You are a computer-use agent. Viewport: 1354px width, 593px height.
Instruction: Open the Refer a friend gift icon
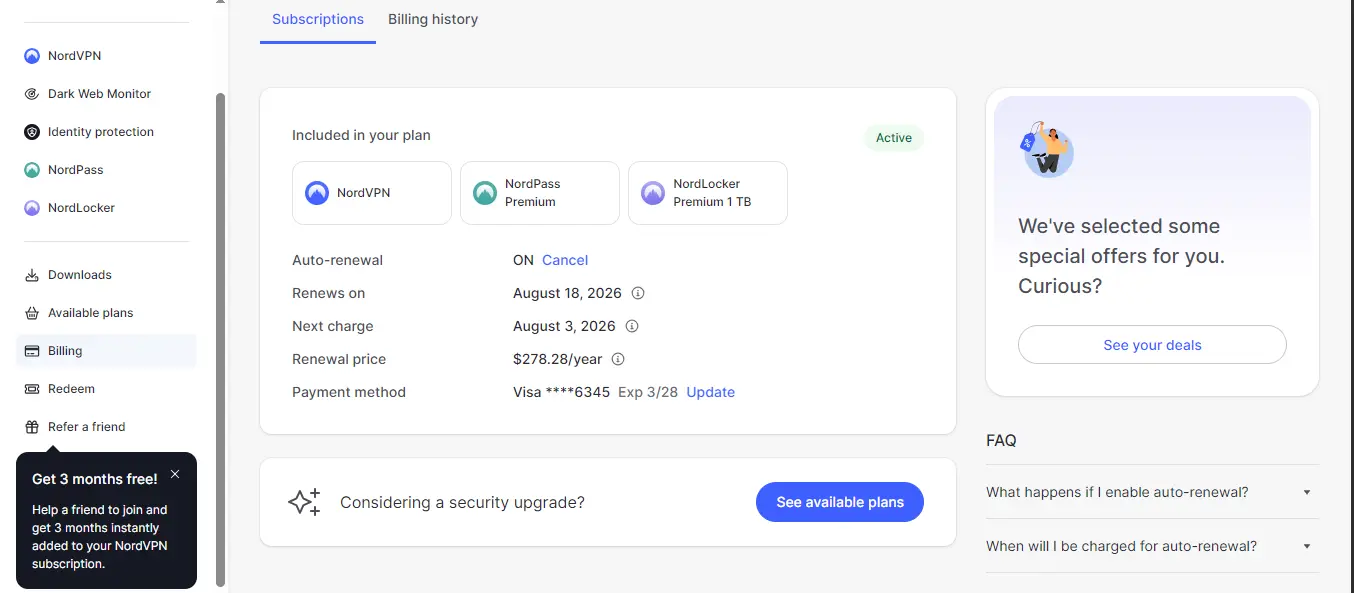coord(32,427)
